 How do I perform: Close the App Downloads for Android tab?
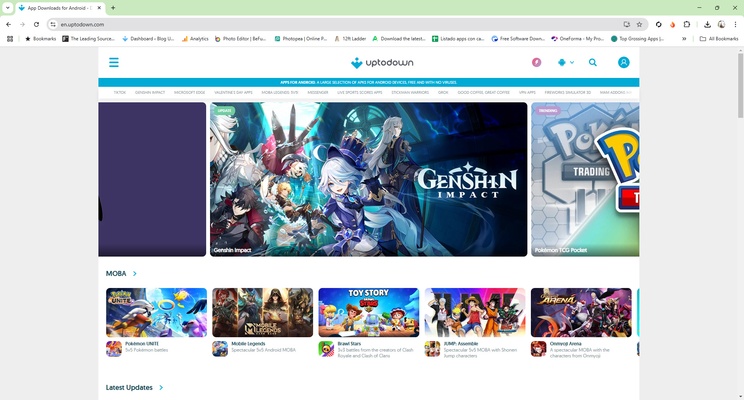tap(99, 8)
